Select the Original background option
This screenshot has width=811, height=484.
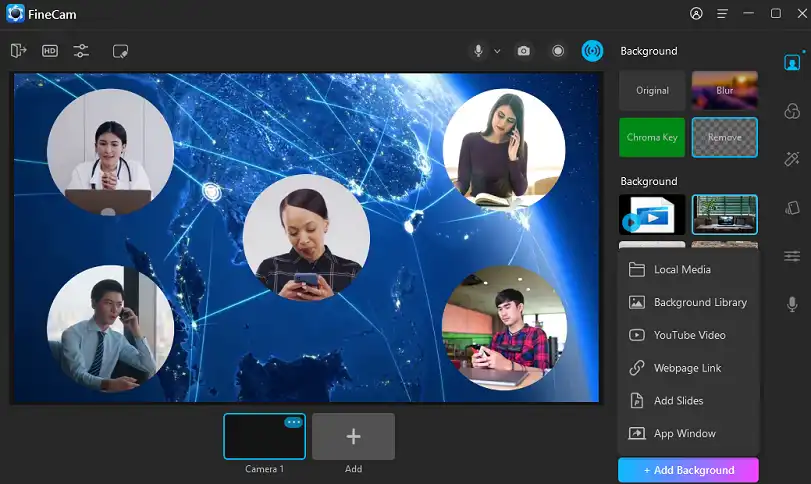point(652,90)
